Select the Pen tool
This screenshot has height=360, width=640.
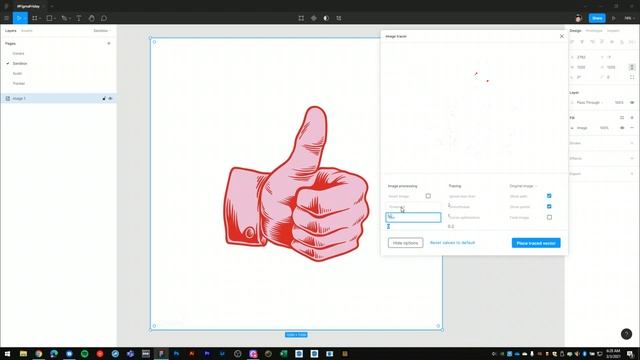(64, 18)
